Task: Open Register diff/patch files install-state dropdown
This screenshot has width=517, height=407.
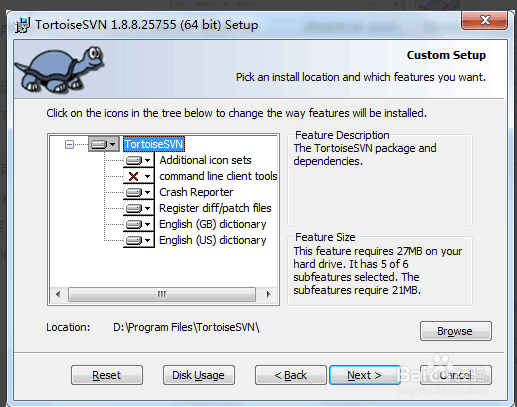Action: pos(139,208)
